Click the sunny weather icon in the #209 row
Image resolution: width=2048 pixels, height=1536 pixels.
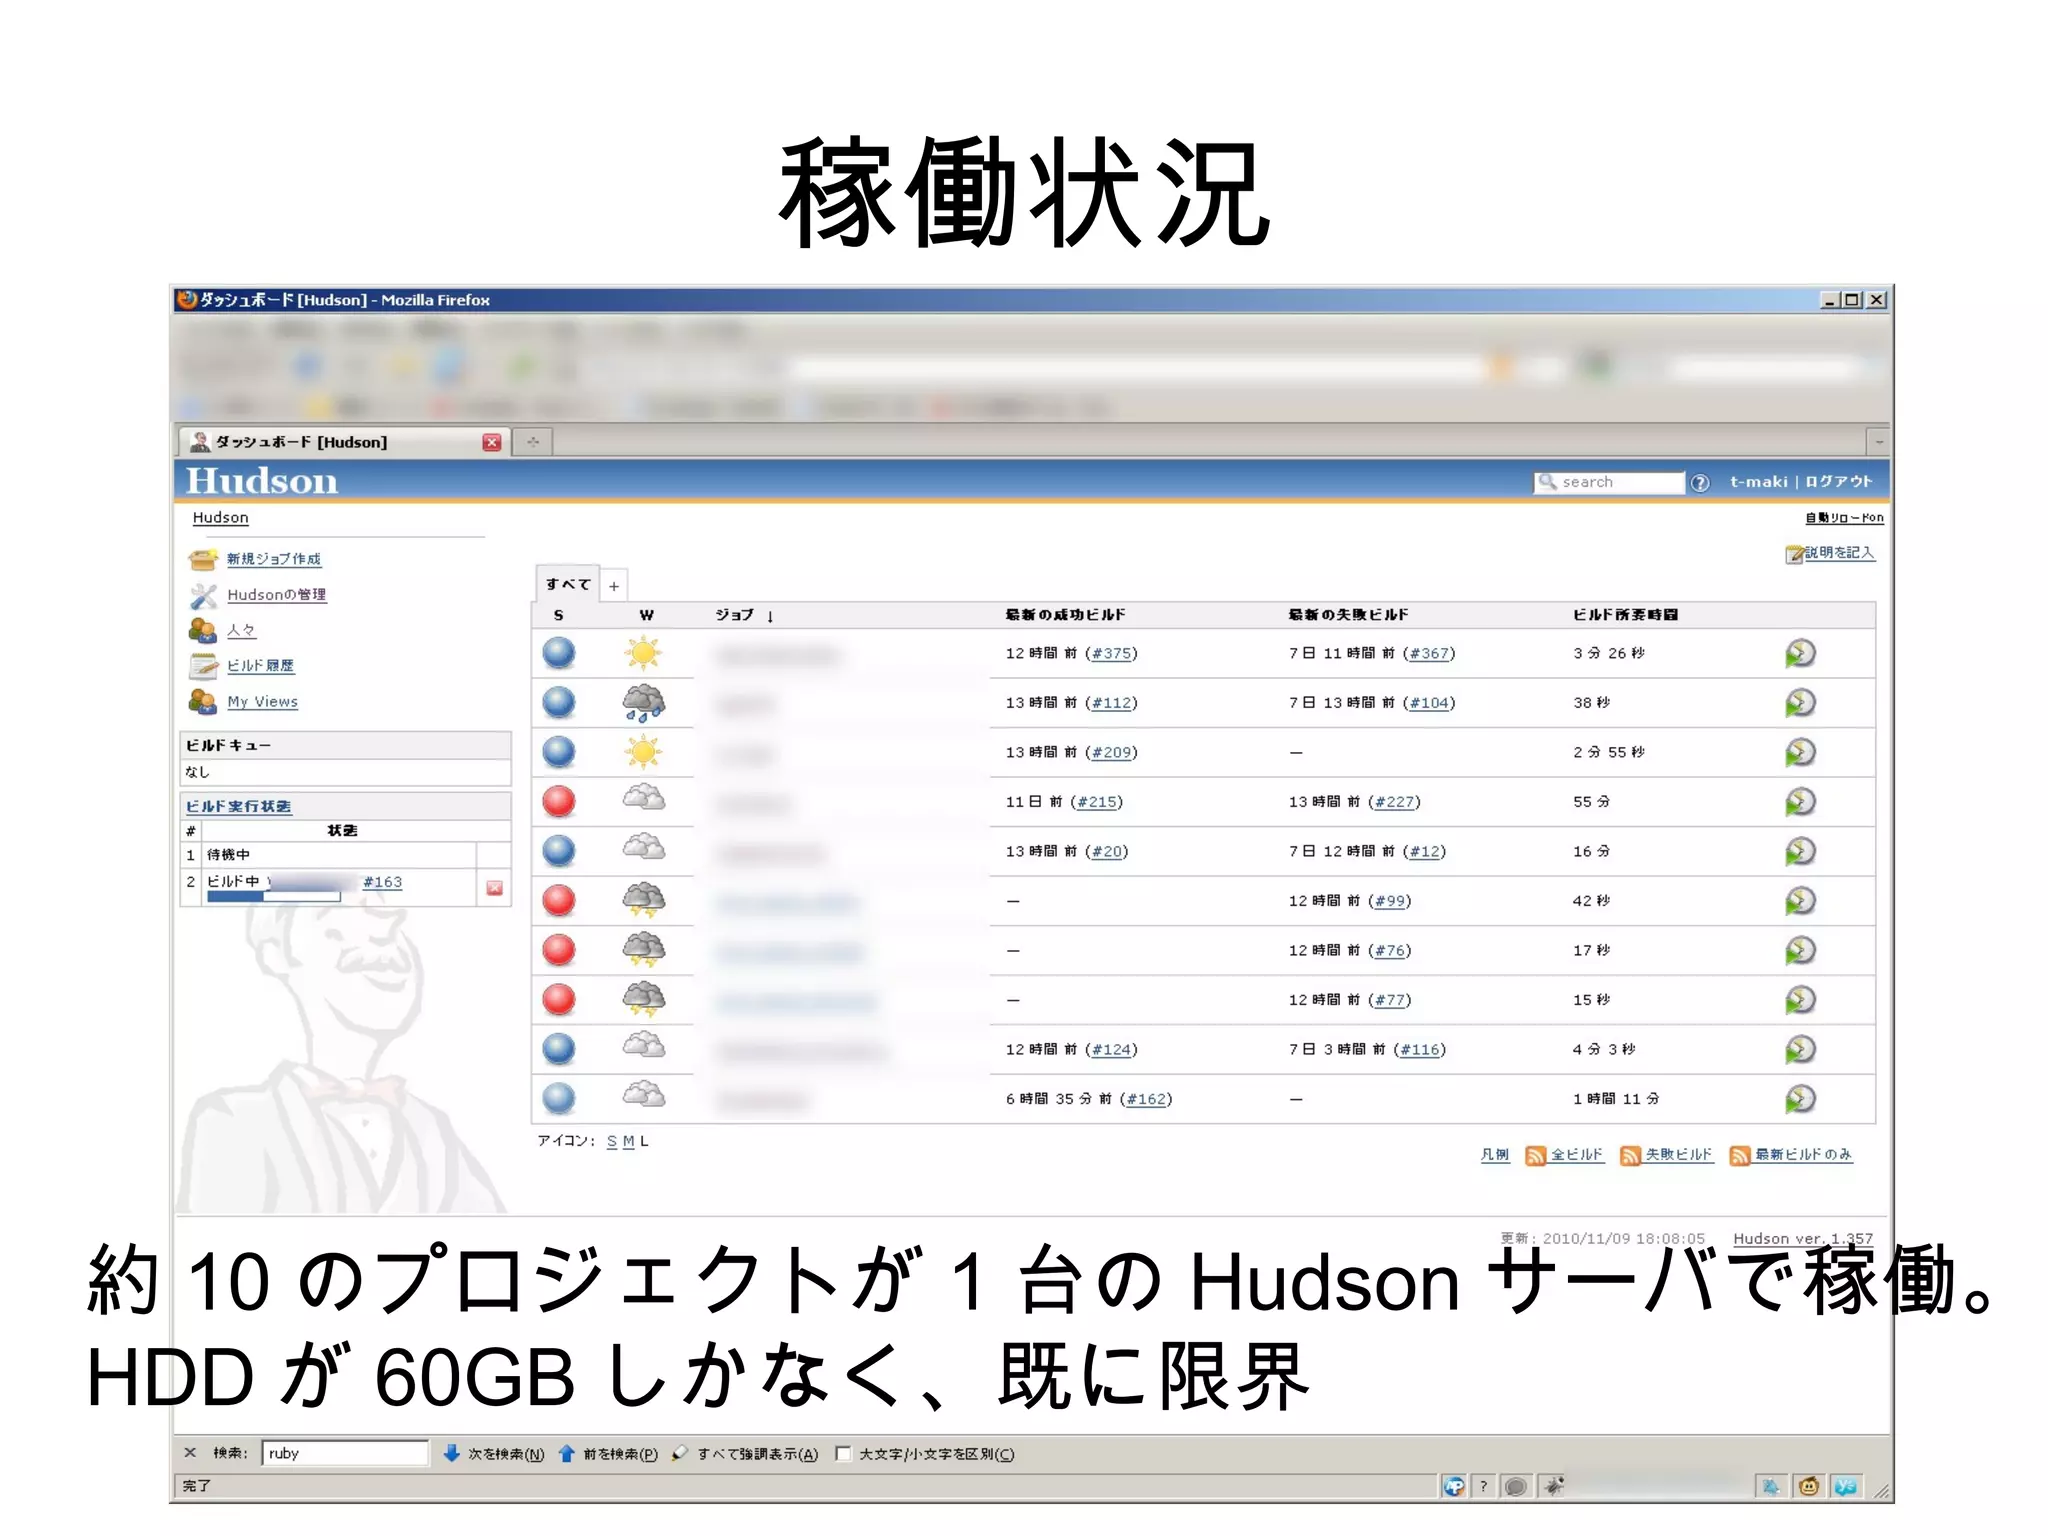643,752
